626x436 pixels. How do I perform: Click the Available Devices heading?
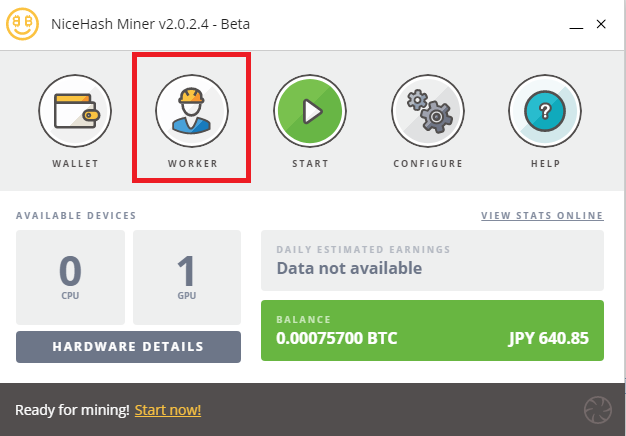pyautogui.click(x=76, y=216)
